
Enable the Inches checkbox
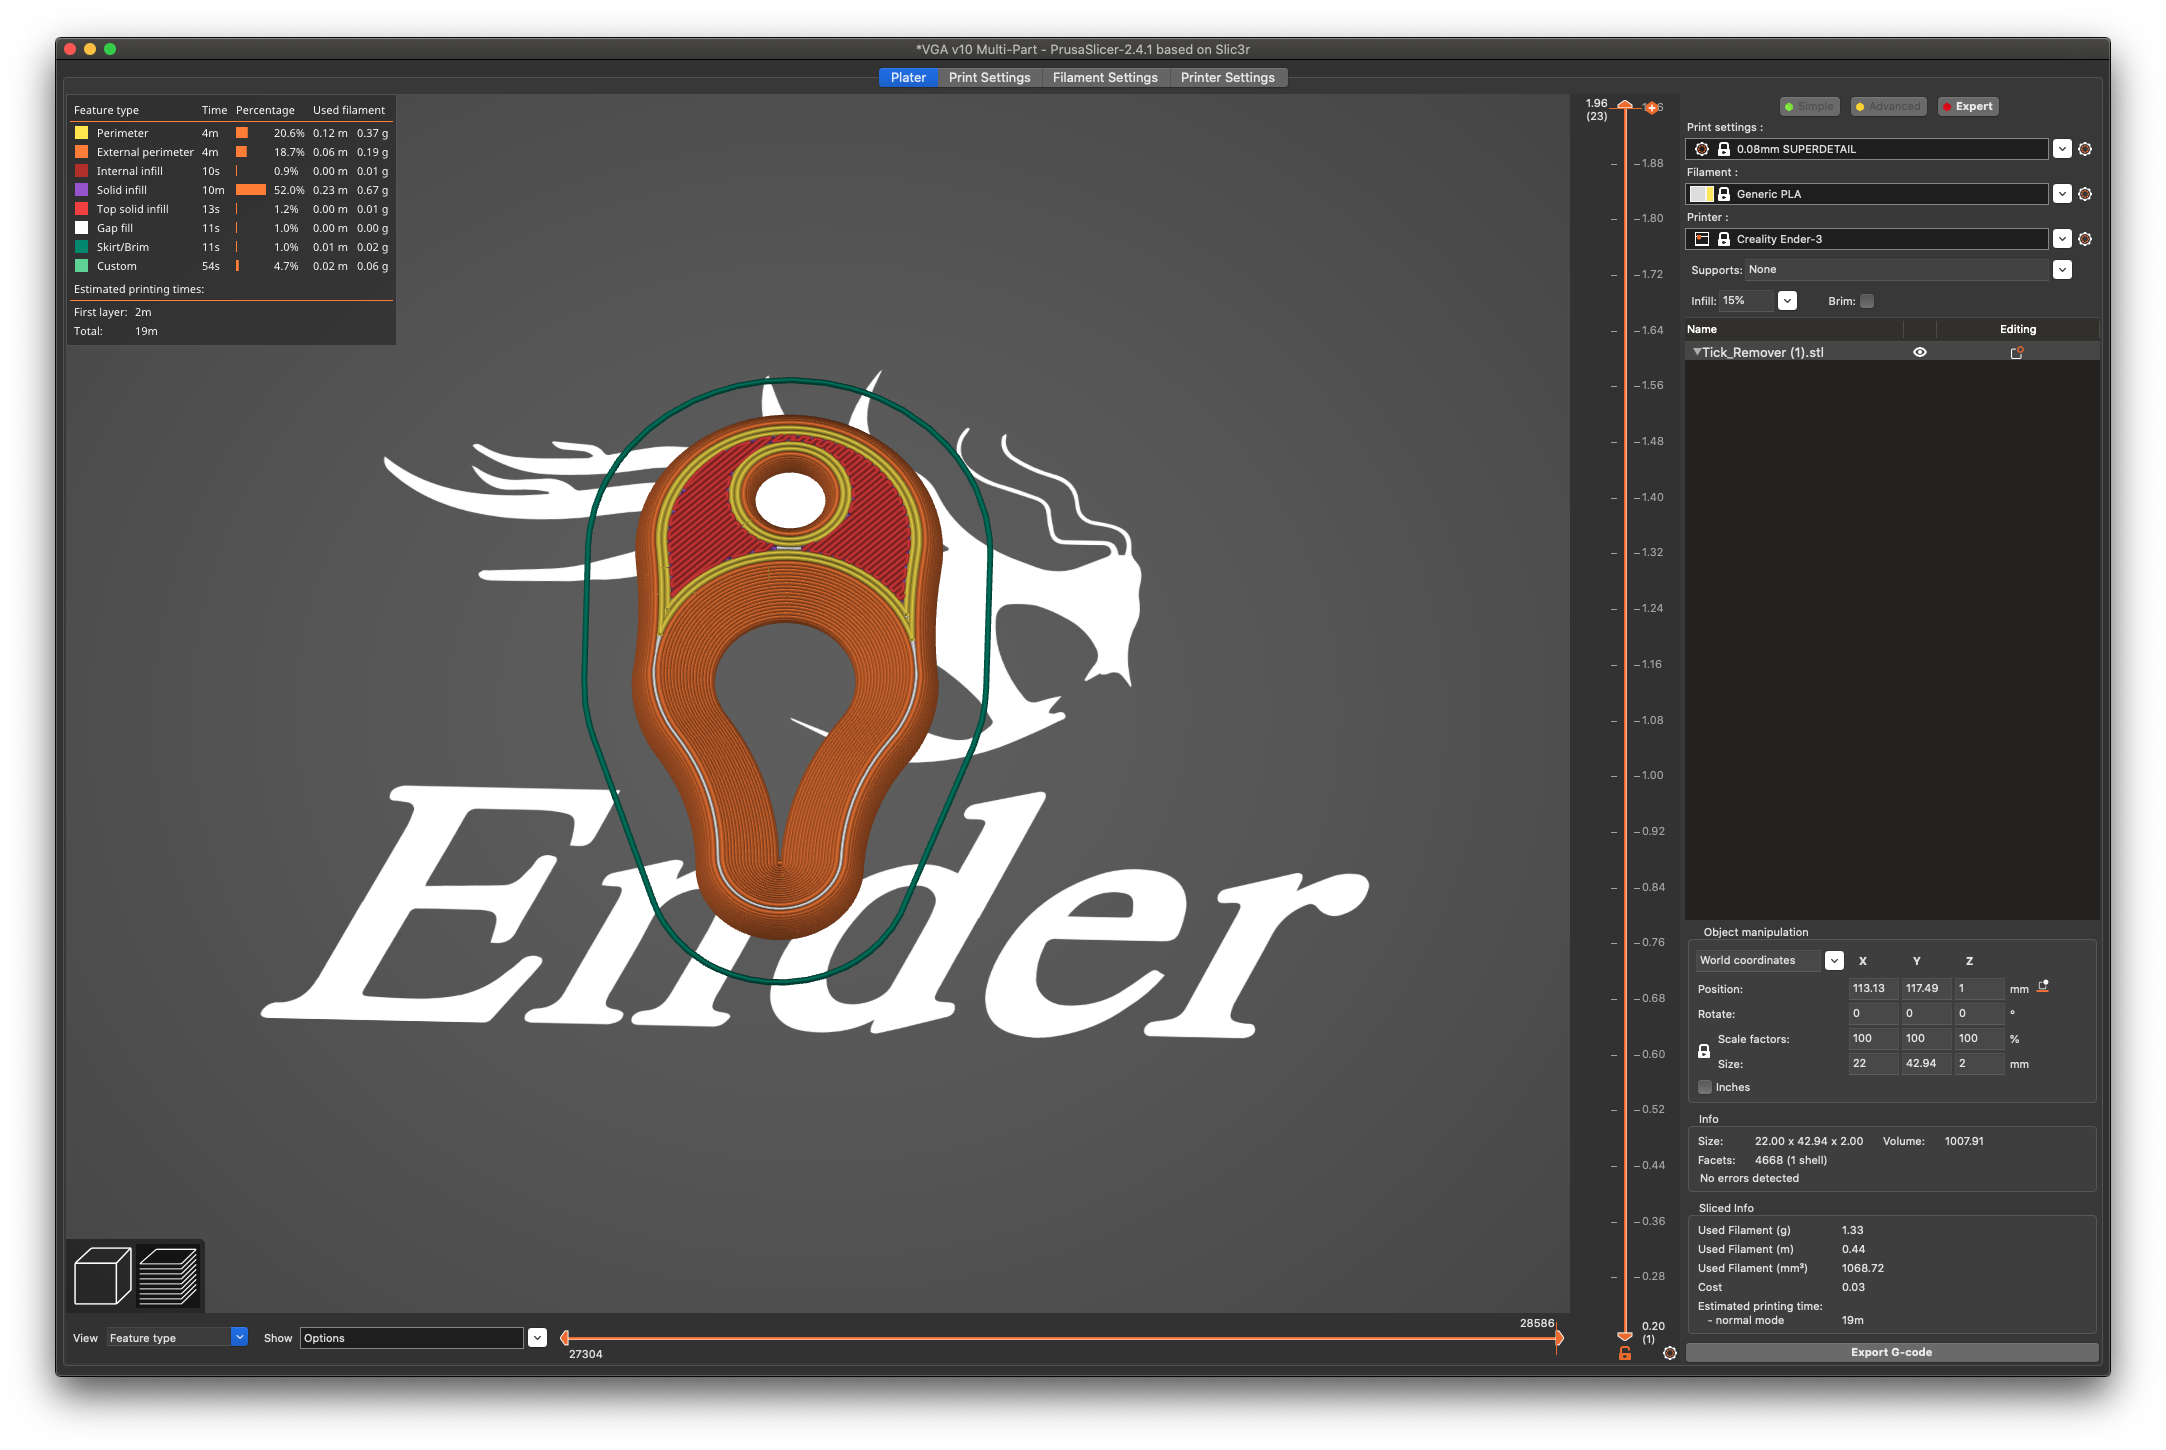pyautogui.click(x=1705, y=1087)
